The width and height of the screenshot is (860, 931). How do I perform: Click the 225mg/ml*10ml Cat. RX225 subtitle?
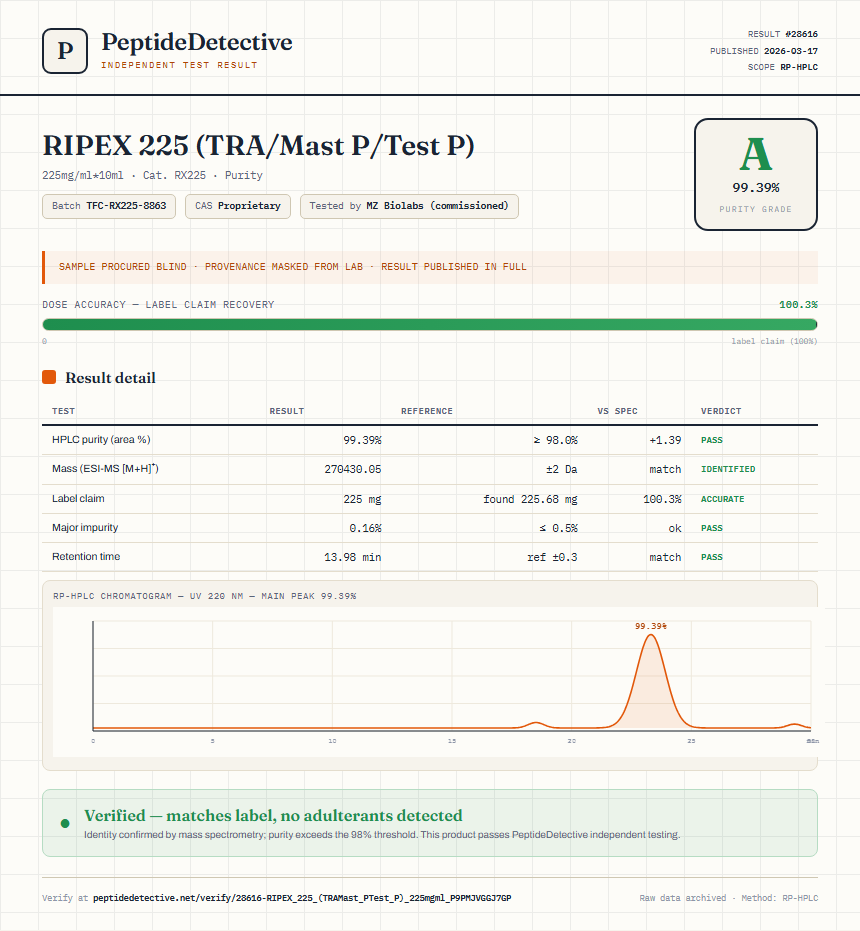tap(152, 175)
